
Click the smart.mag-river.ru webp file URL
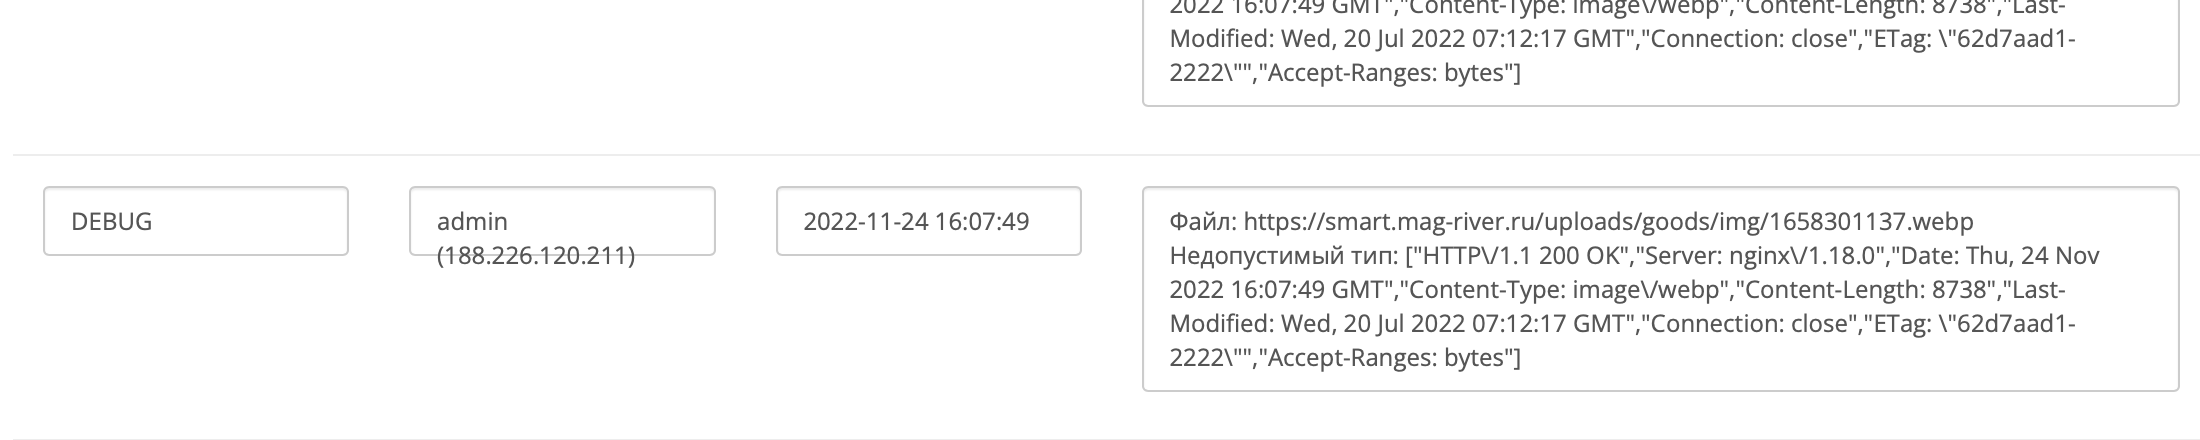1609,221
